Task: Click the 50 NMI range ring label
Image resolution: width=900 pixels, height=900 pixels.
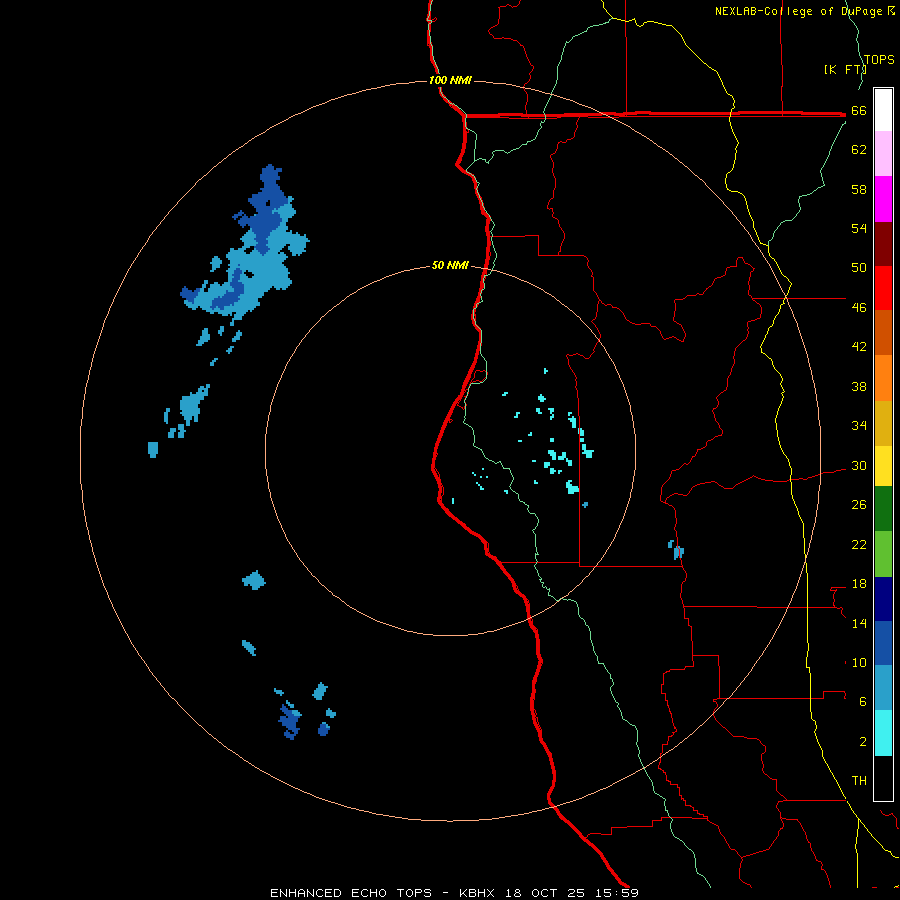Action: 450,265
